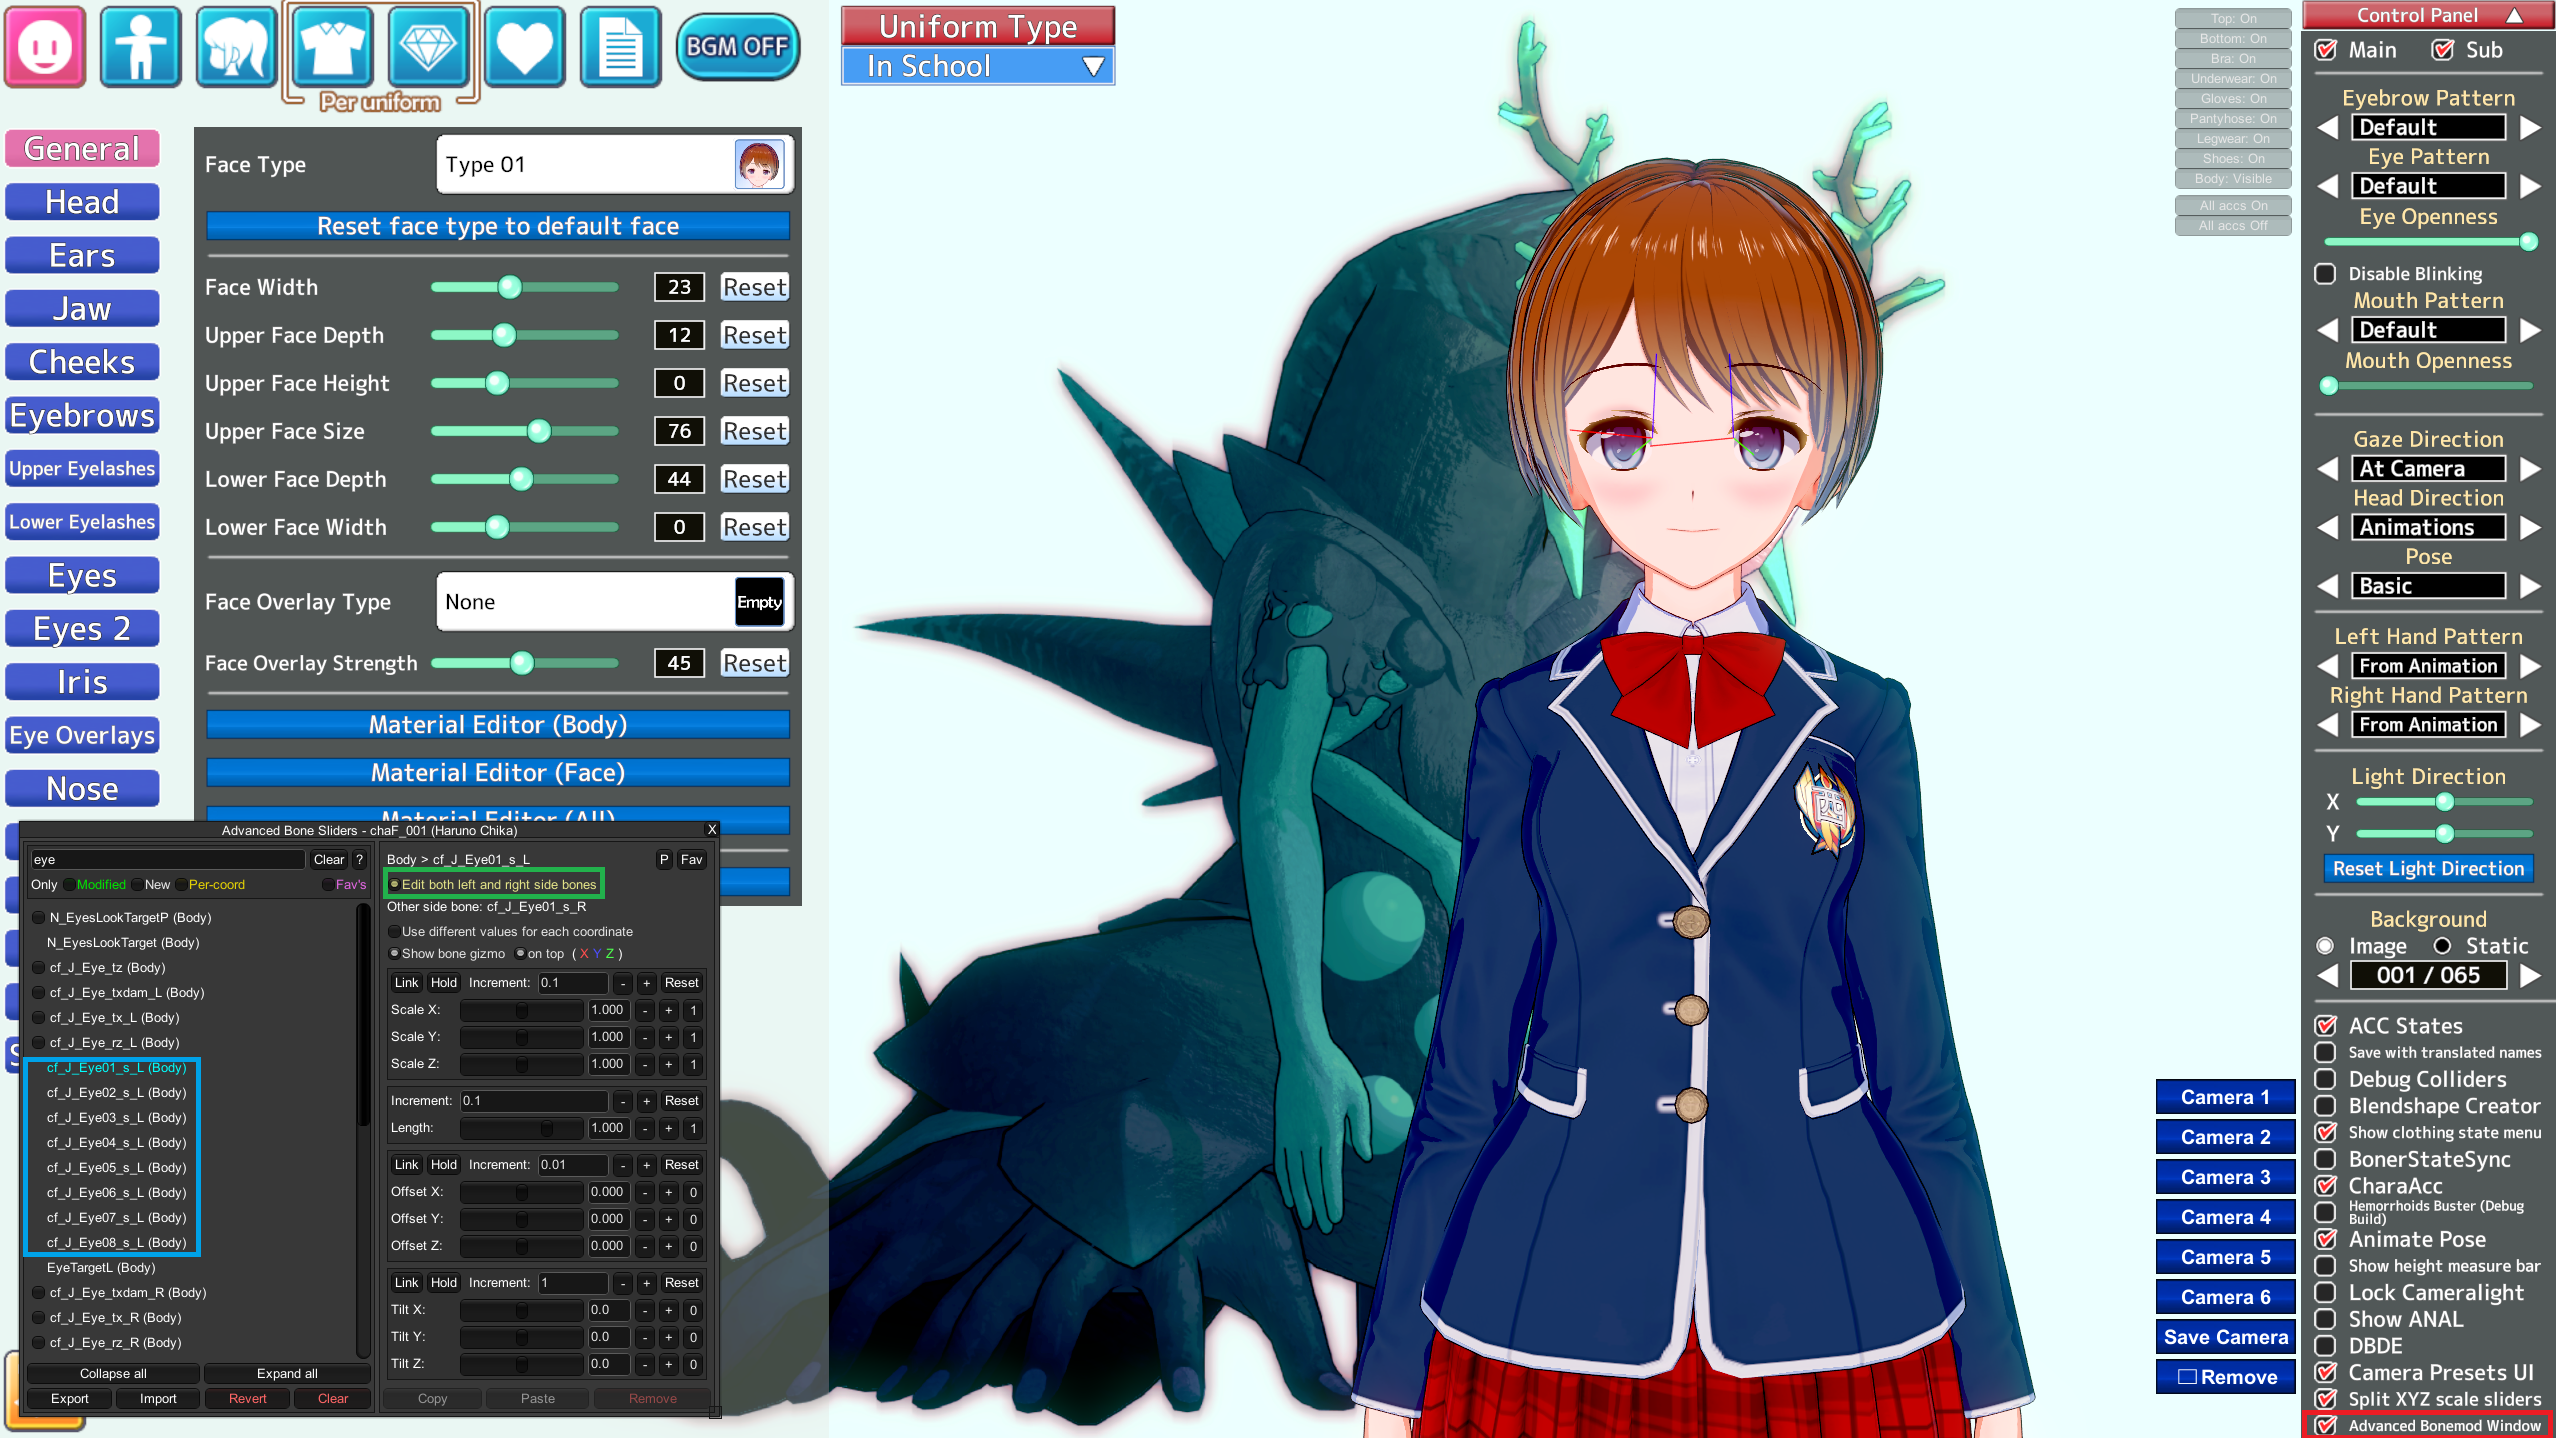Image resolution: width=2556 pixels, height=1438 pixels.
Task: Previous Pose left arrow
Action: [x=2328, y=586]
